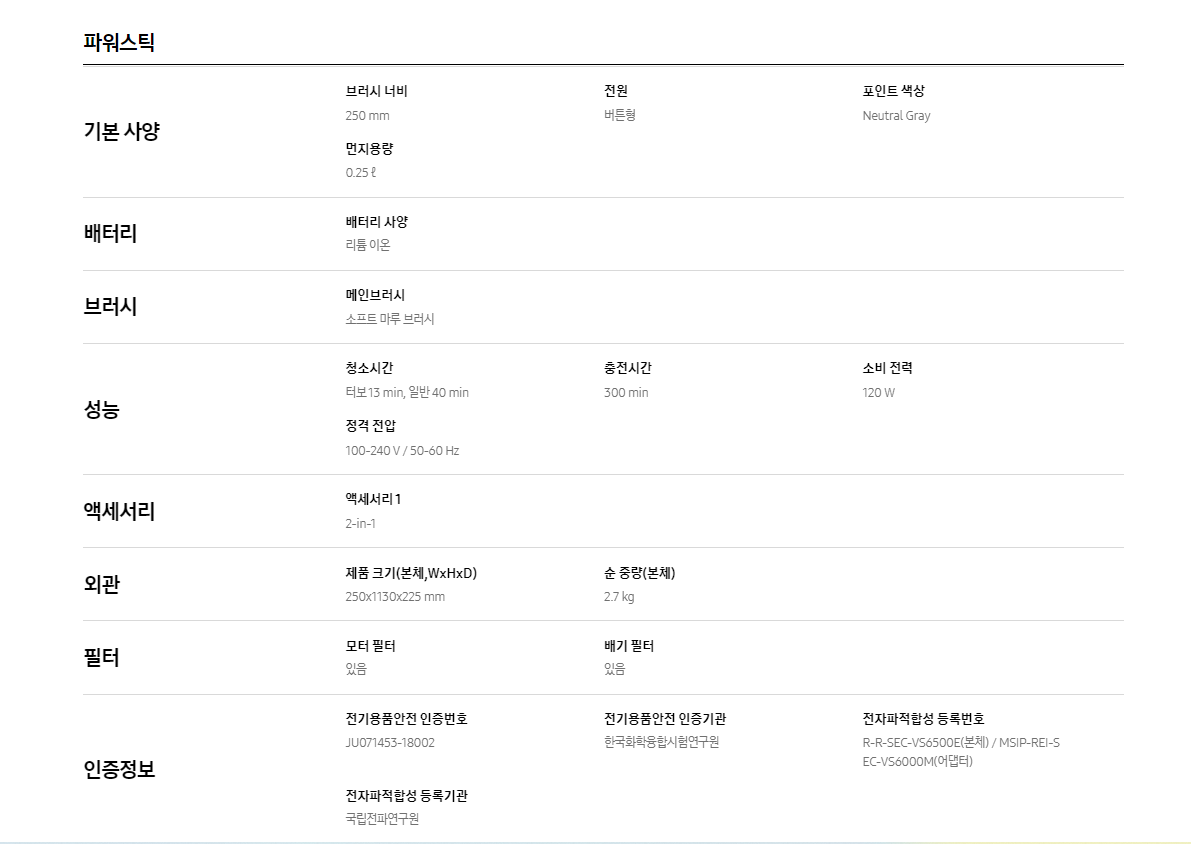
Task: Select 터보 13 min, 일반 40 min value
Action: click(x=407, y=393)
